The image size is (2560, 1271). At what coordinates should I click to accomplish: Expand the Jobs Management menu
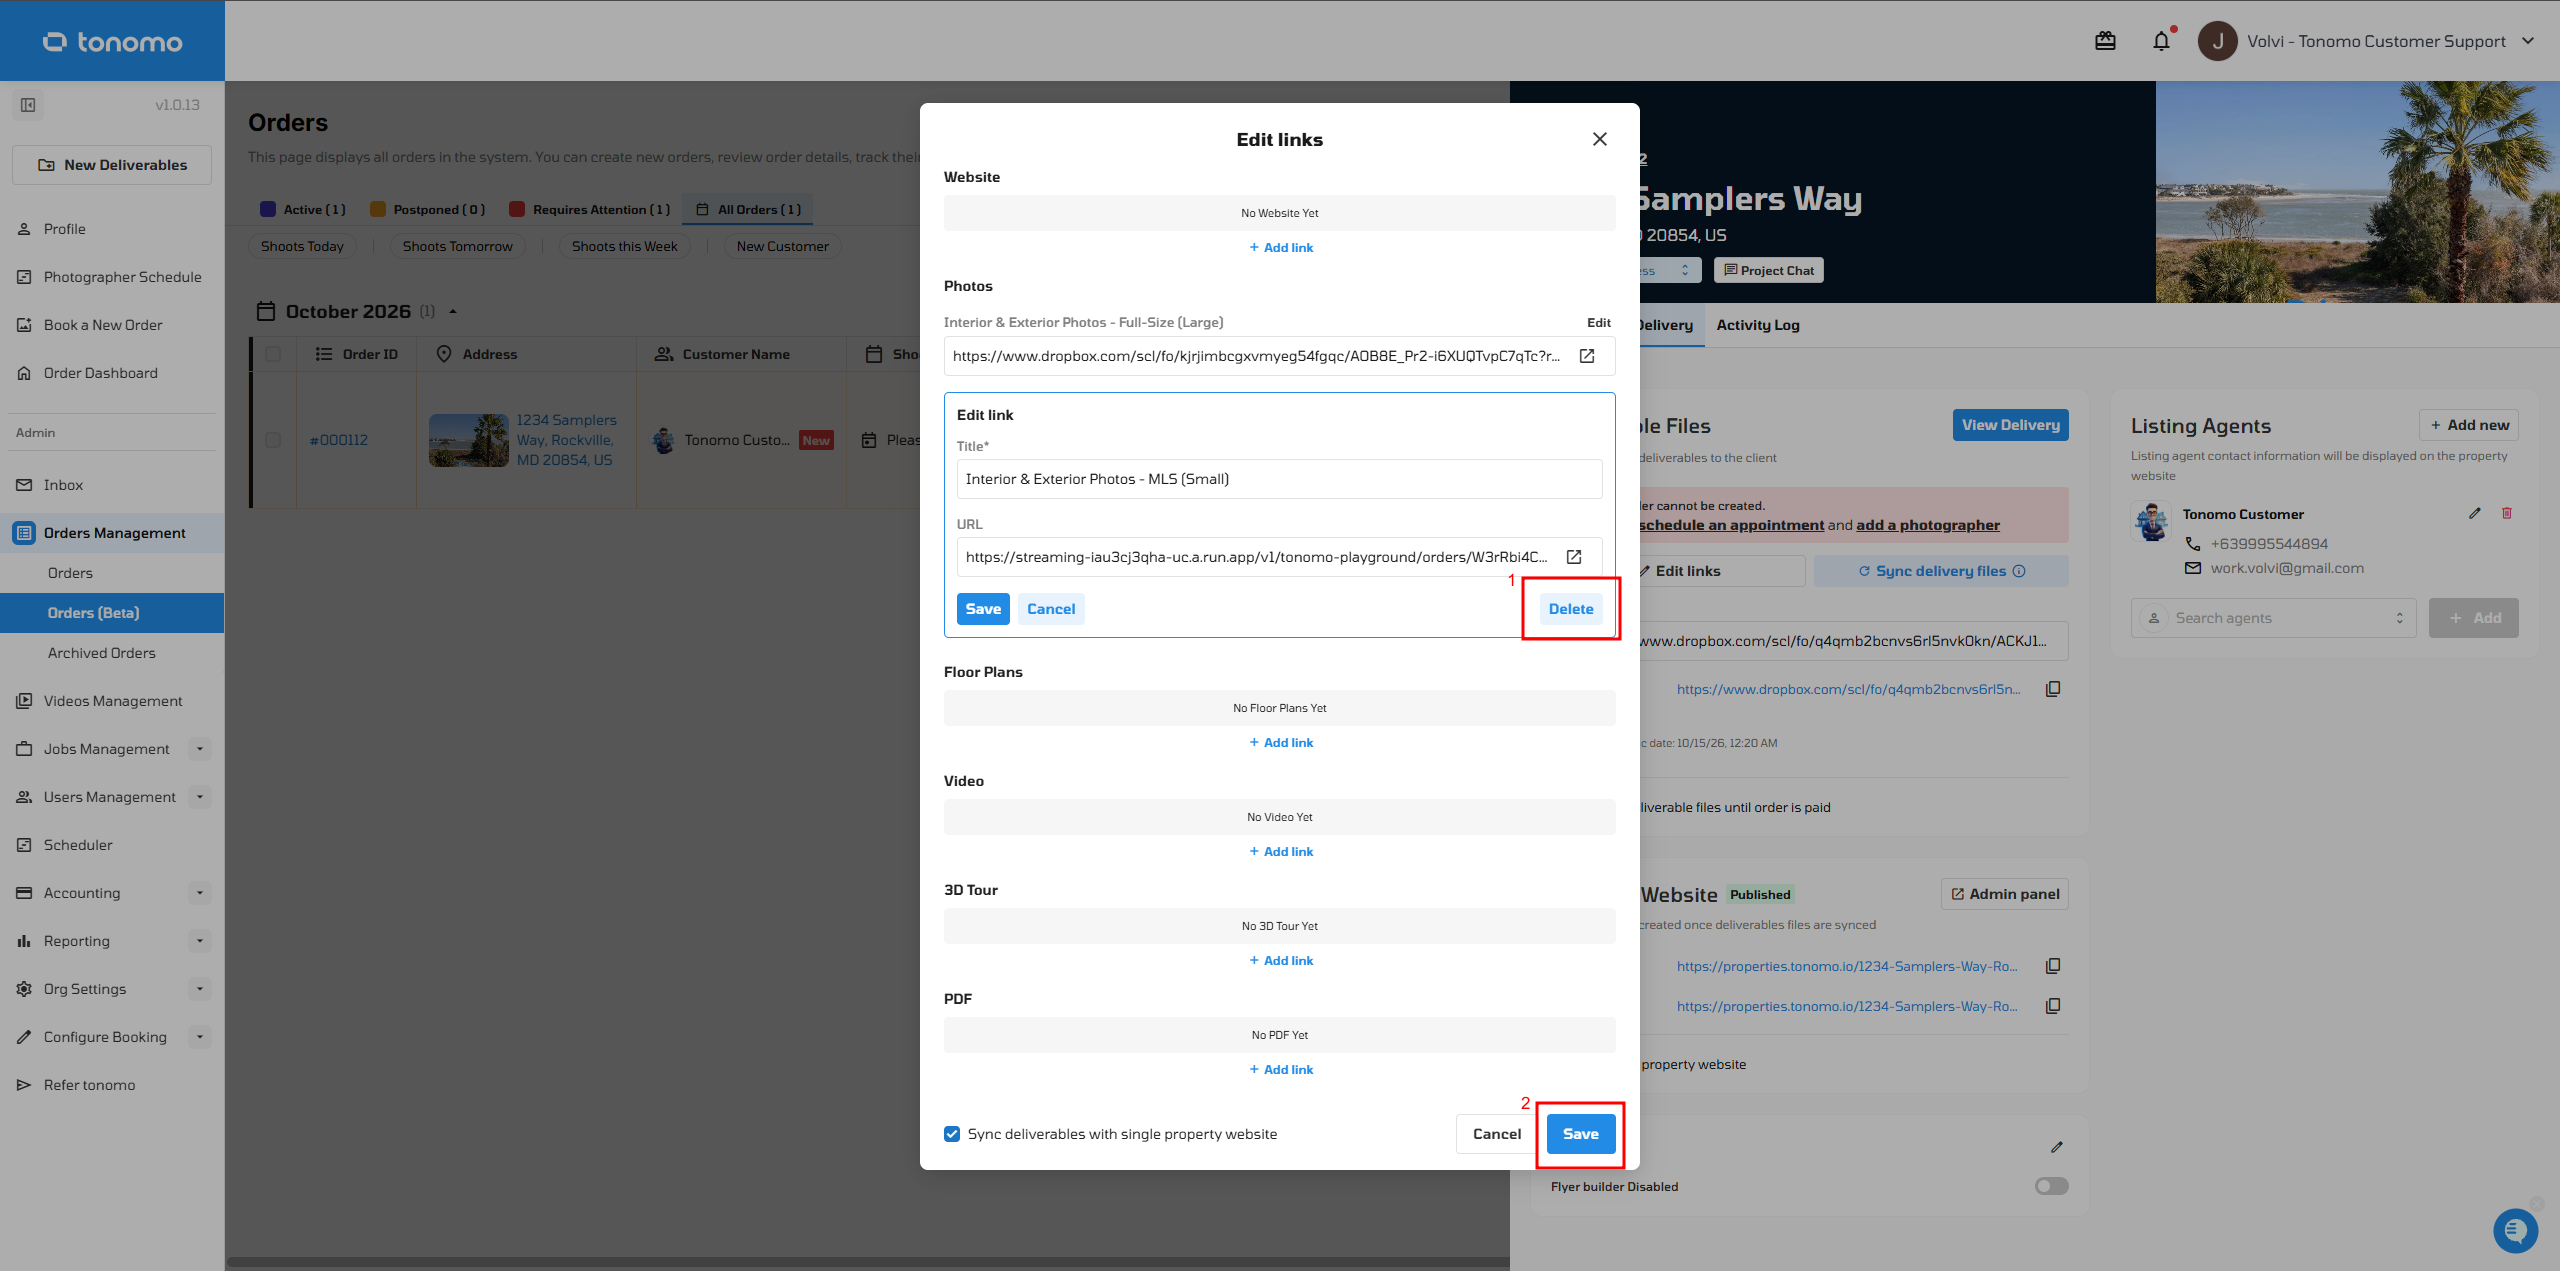(200, 749)
